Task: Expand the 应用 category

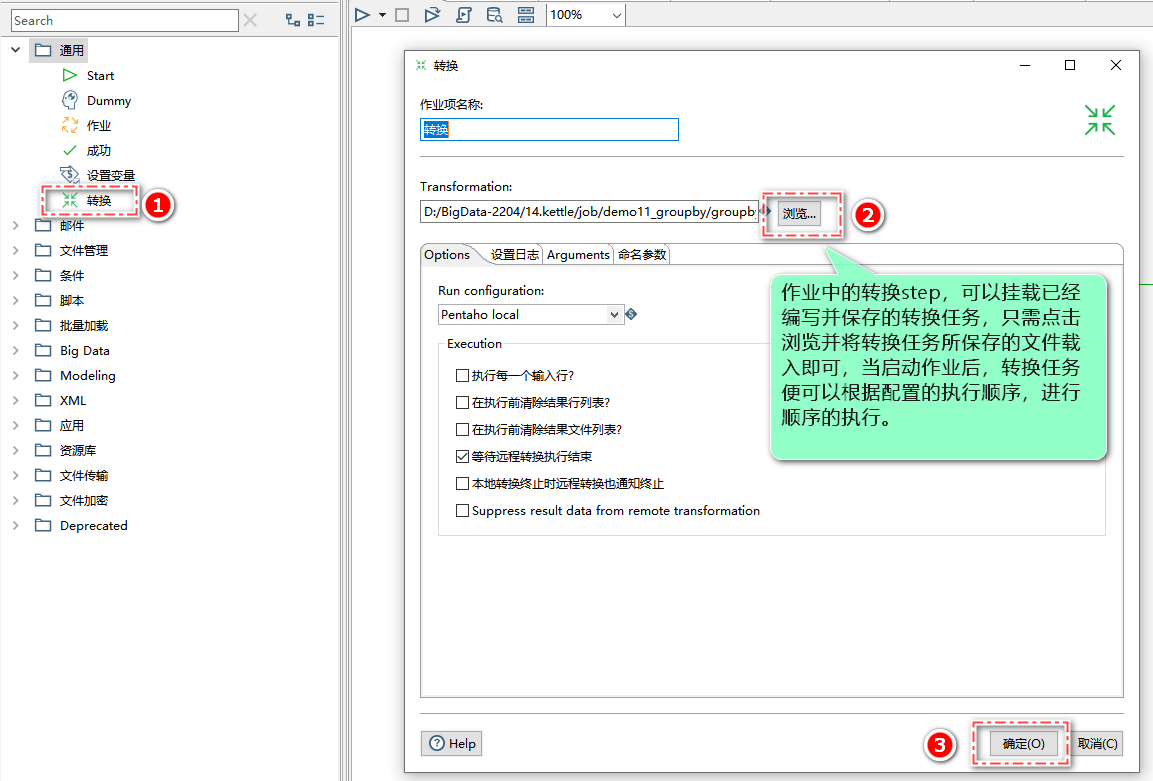Action: pyautogui.click(x=15, y=425)
